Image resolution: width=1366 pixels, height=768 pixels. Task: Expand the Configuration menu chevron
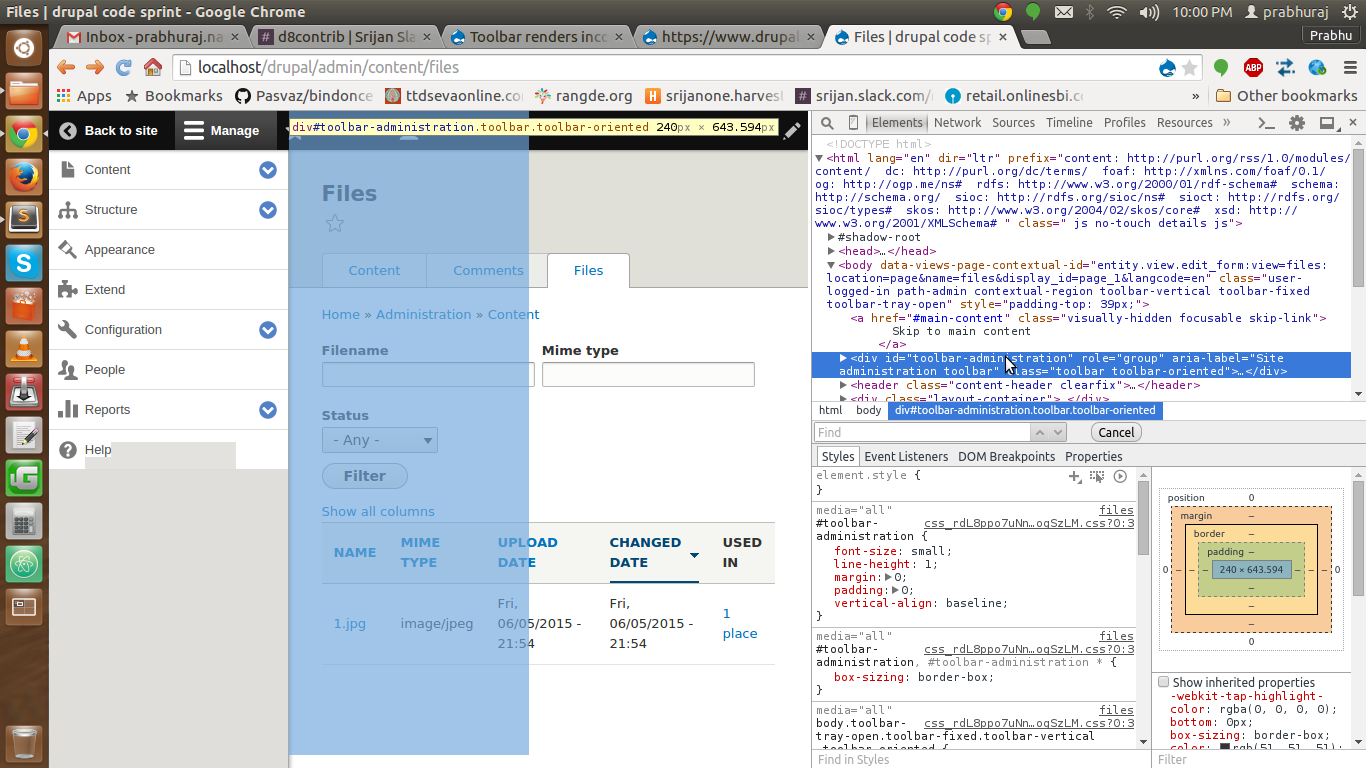click(x=267, y=330)
